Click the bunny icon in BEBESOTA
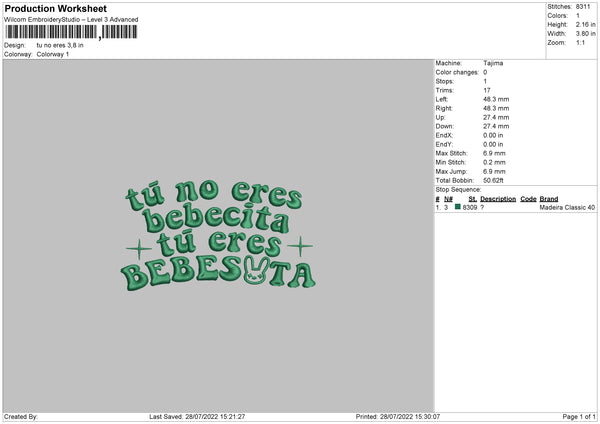Screen dimensions: 600x424 (256, 270)
